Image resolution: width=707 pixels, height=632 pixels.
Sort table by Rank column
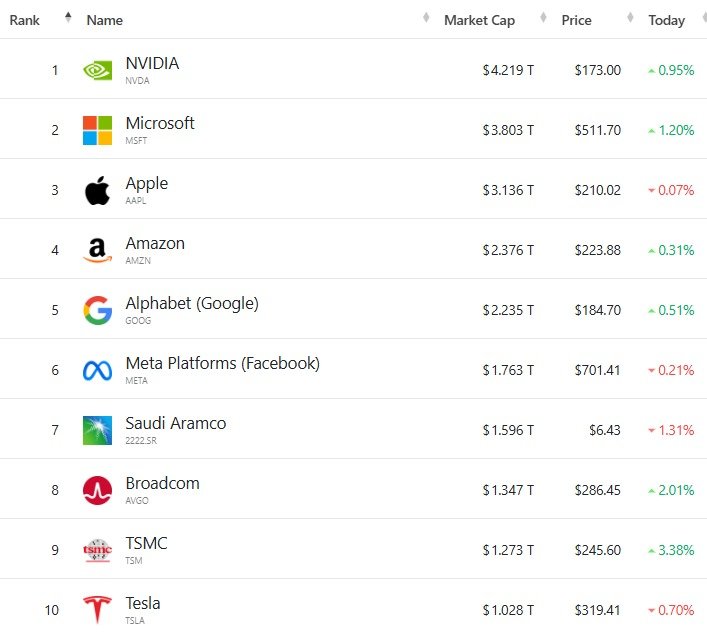point(25,20)
